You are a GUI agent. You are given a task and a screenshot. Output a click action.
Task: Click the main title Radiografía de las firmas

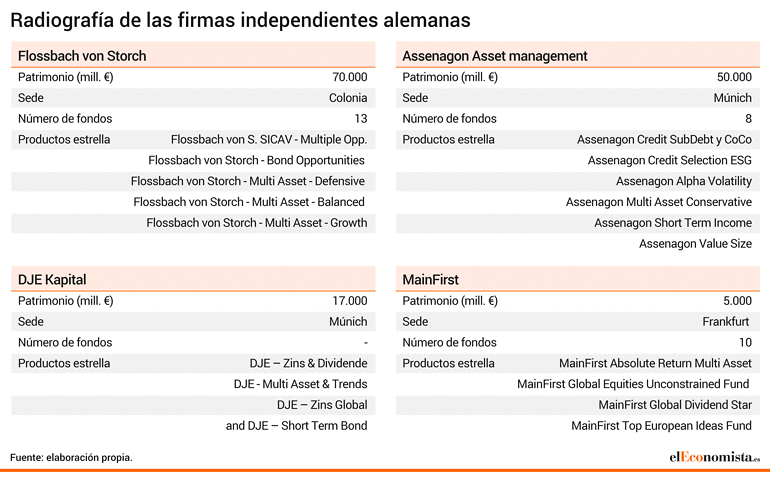click(240, 20)
